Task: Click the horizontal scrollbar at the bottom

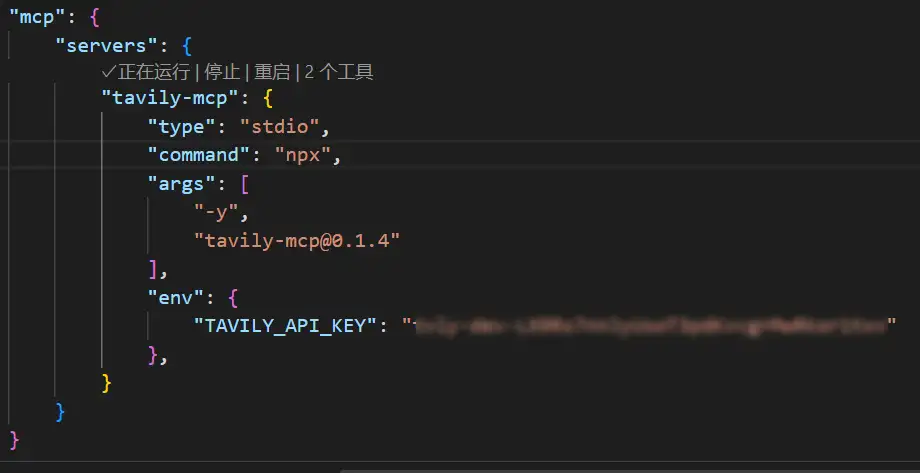Action: (630, 469)
